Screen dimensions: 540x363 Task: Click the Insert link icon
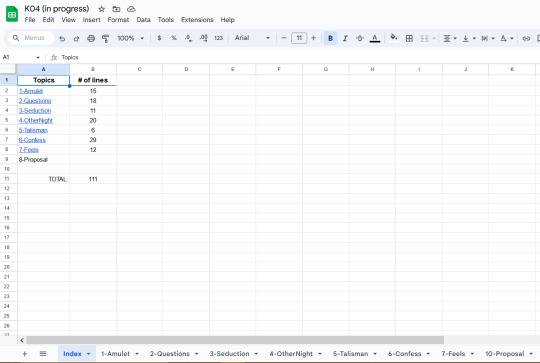[x=526, y=38]
